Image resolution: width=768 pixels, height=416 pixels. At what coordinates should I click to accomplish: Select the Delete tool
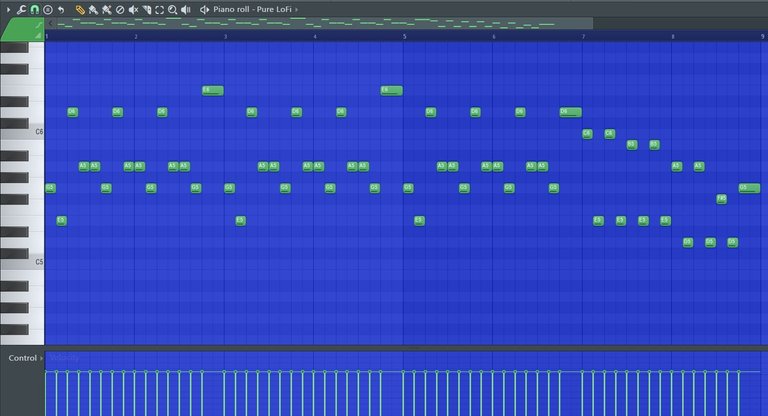(120, 9)
